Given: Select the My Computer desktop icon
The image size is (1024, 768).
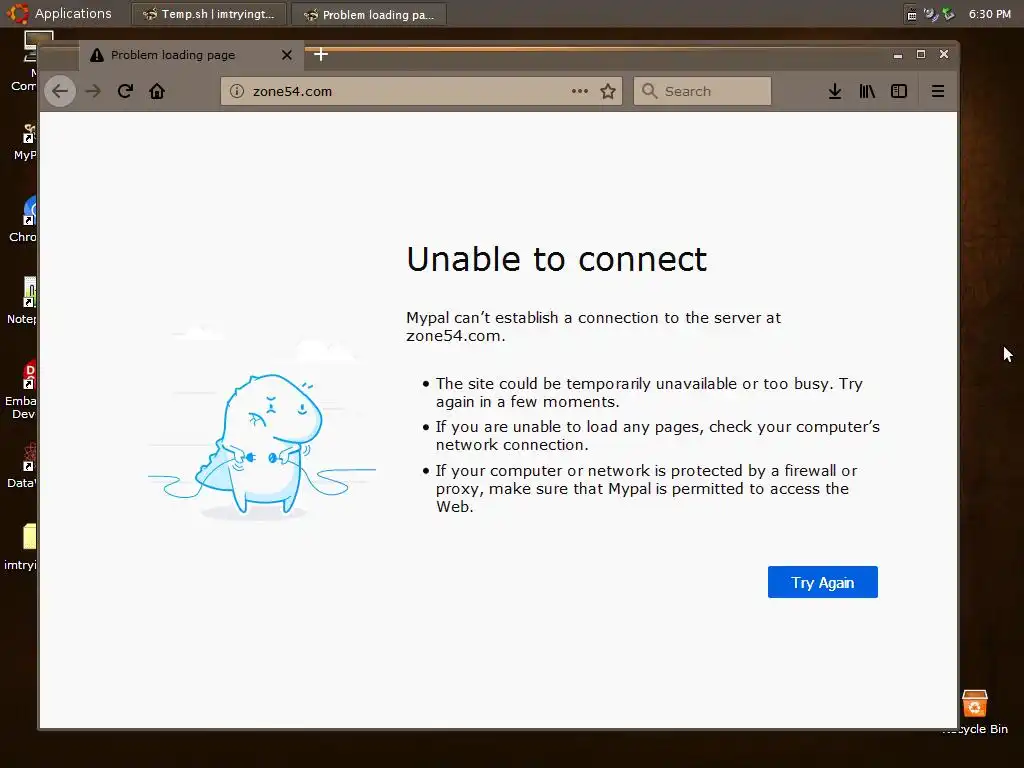Looking at the screenshot, I should click(26, 61).
